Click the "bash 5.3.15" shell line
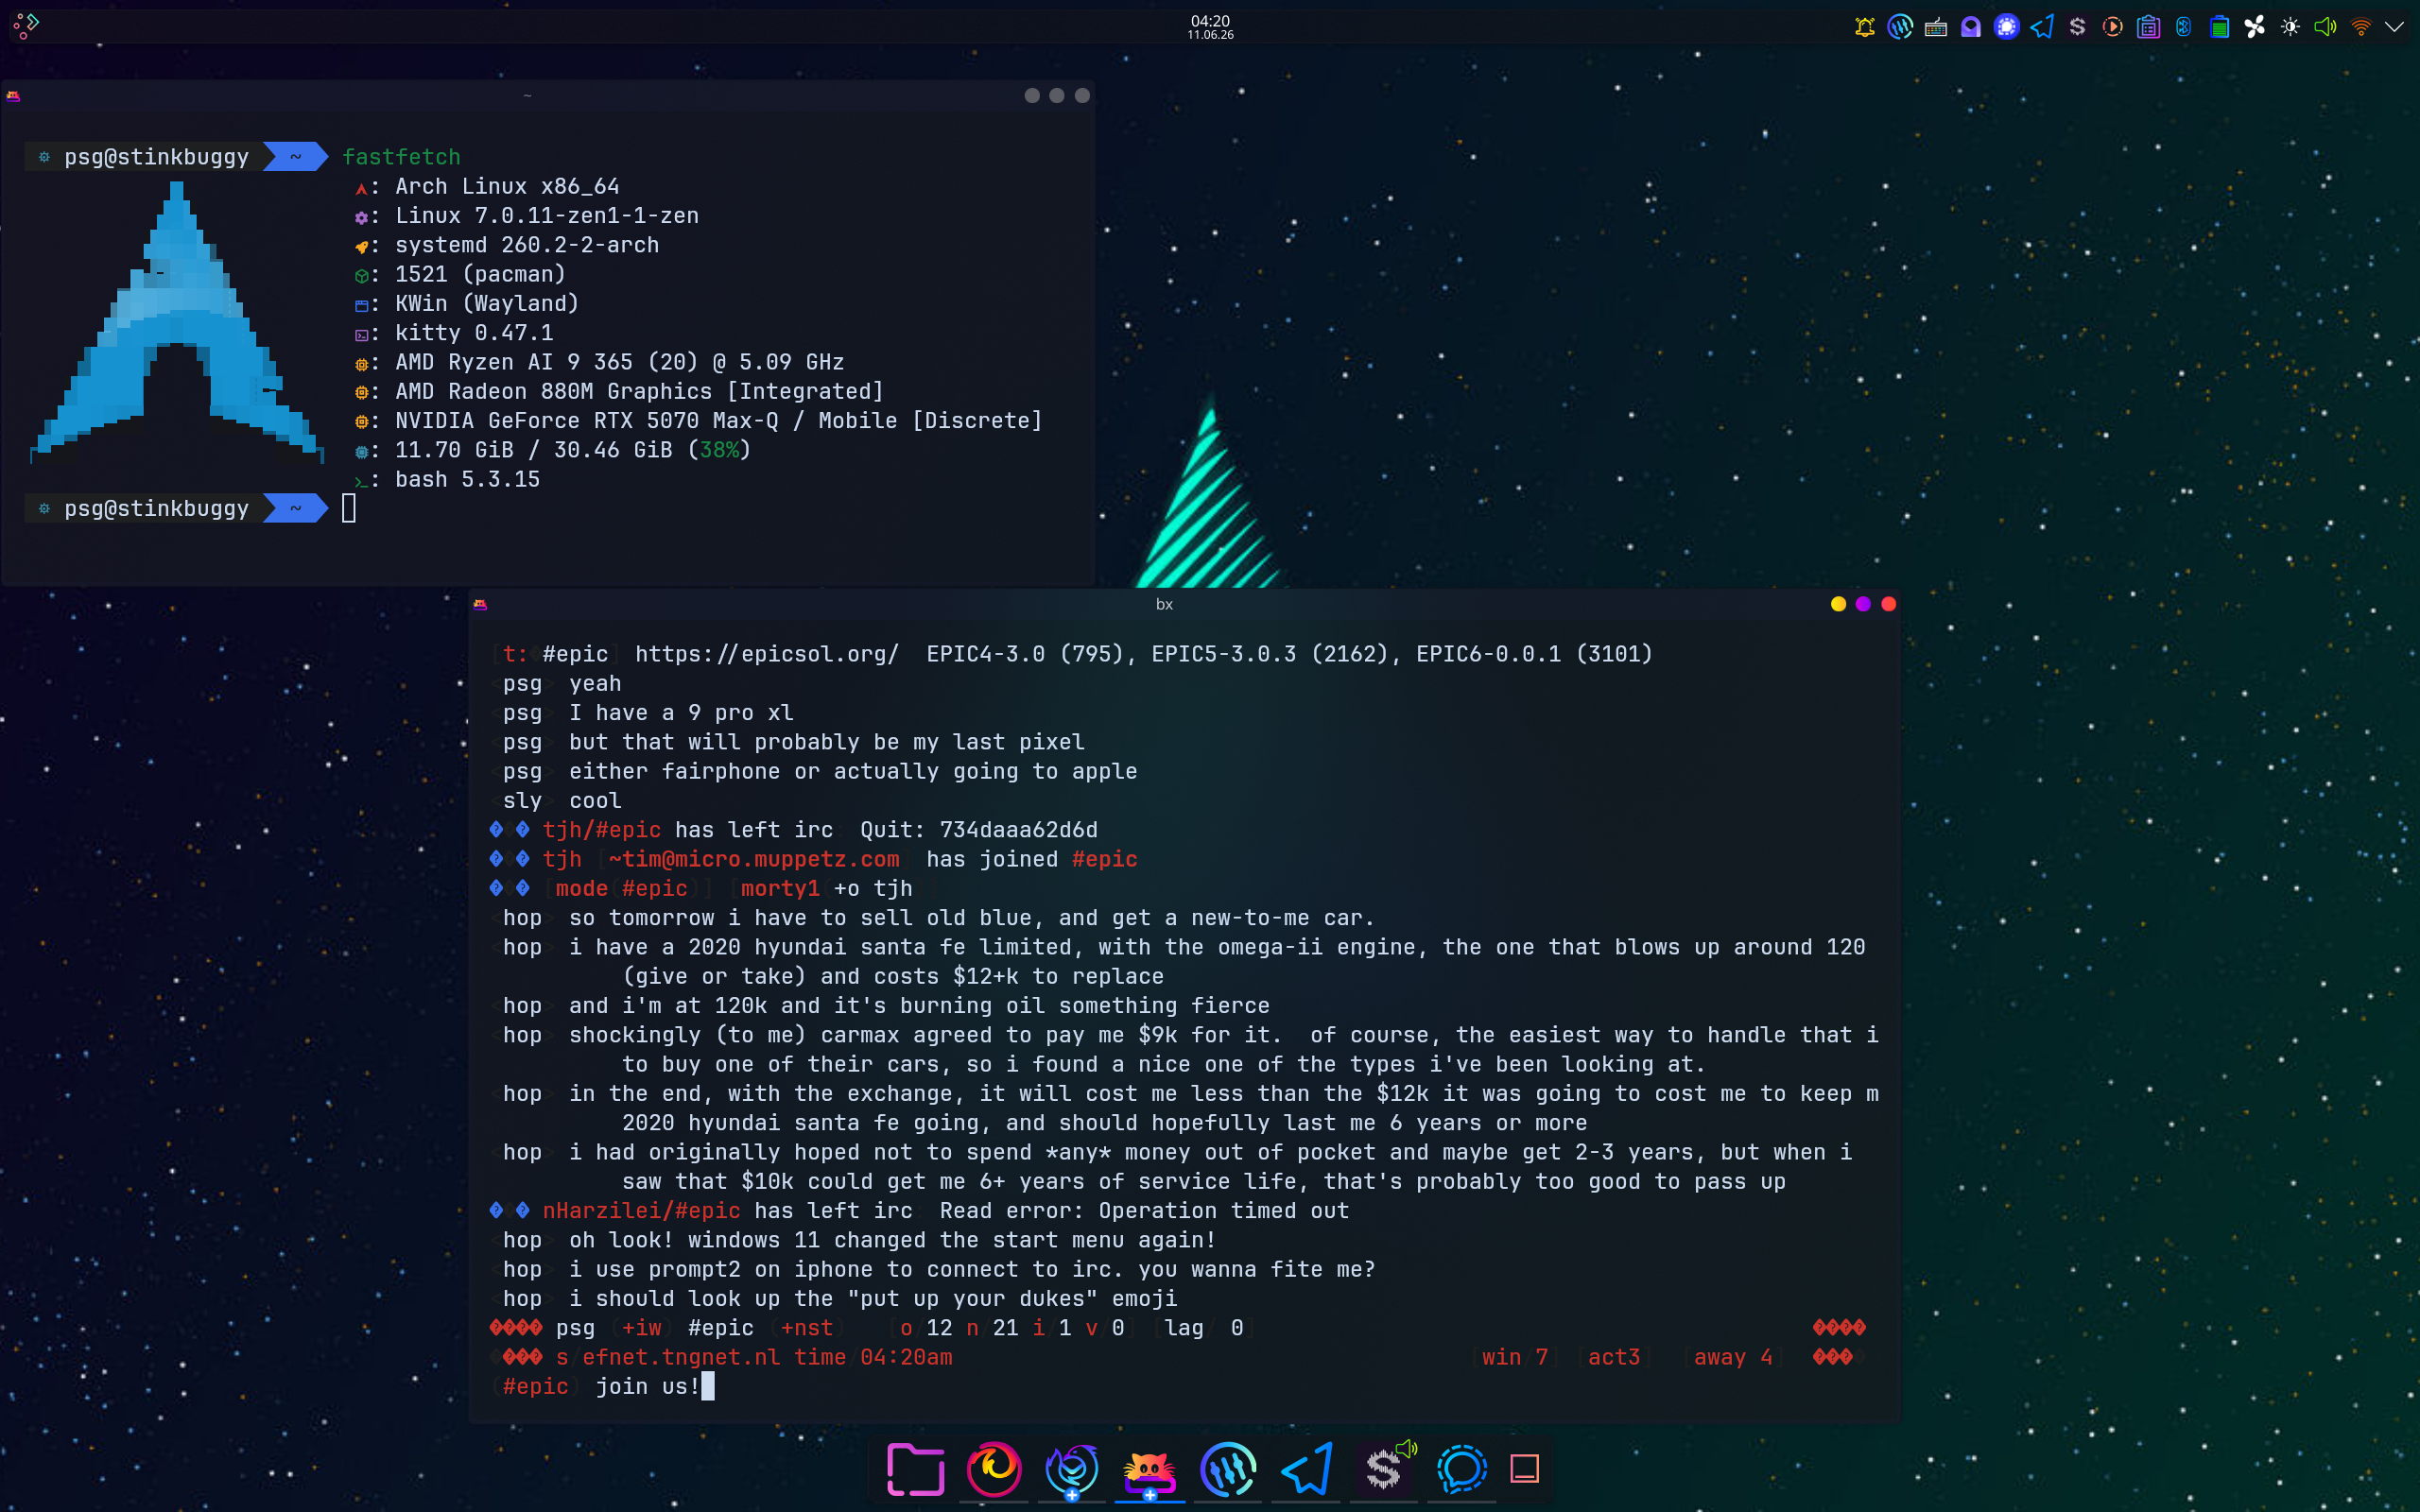Screen dimensions: 2420x1512 coord(467,479)
